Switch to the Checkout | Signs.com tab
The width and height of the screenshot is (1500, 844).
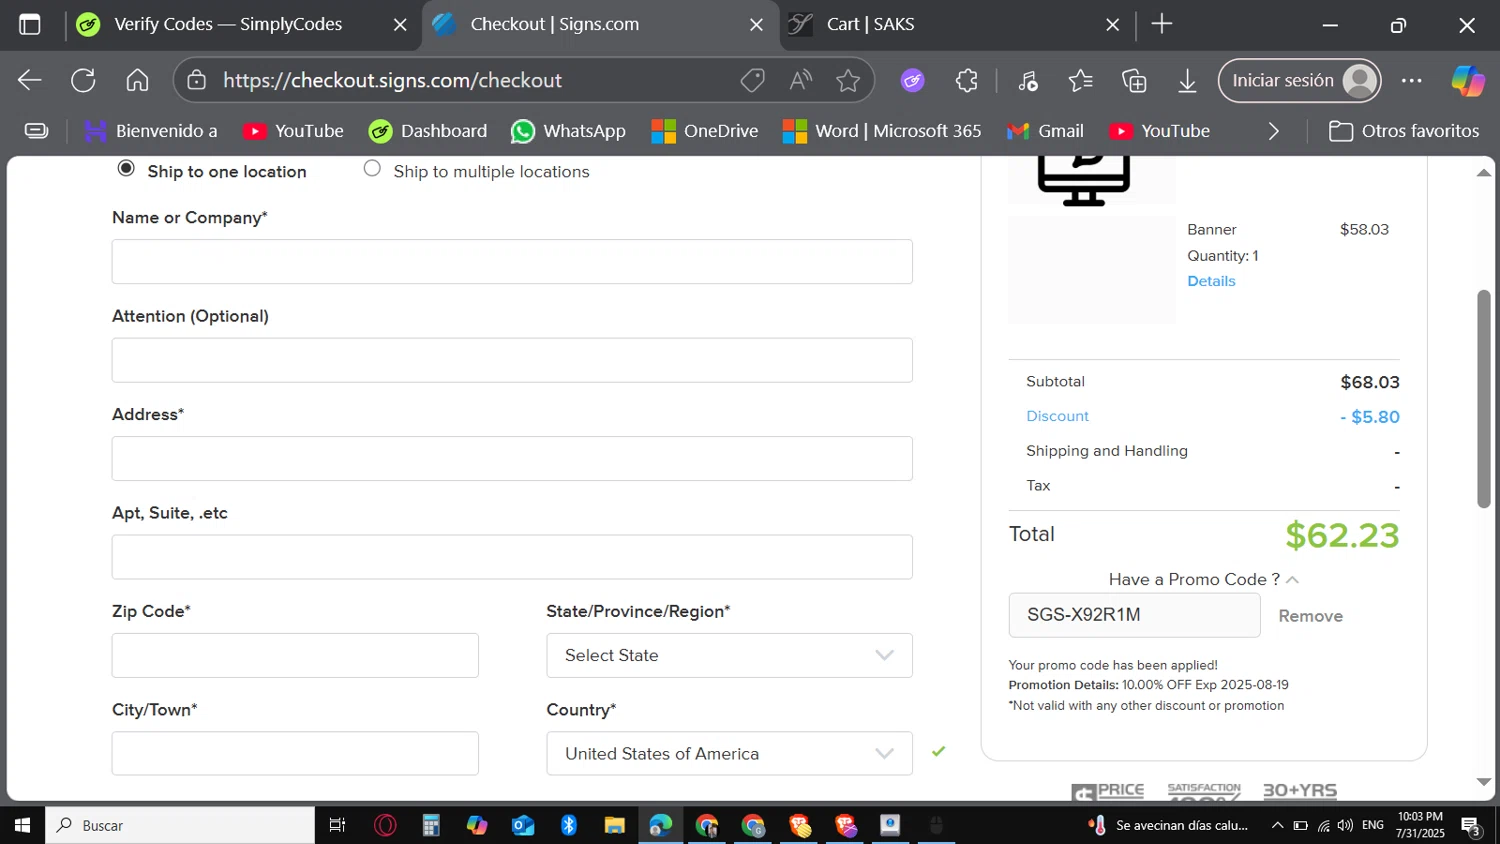coord(600,25)
